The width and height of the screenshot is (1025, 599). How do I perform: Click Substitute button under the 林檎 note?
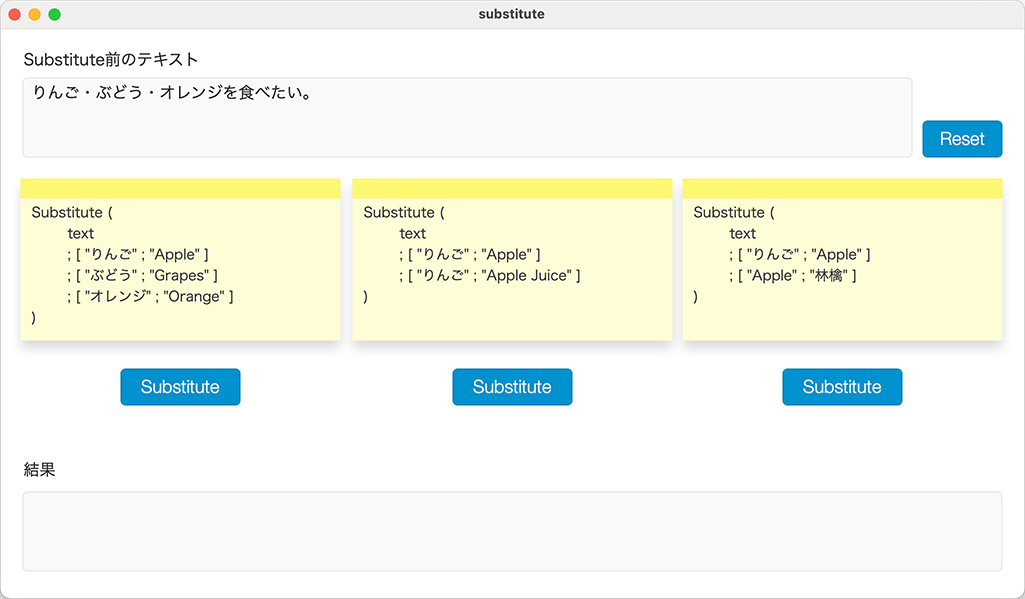point(842,386)
